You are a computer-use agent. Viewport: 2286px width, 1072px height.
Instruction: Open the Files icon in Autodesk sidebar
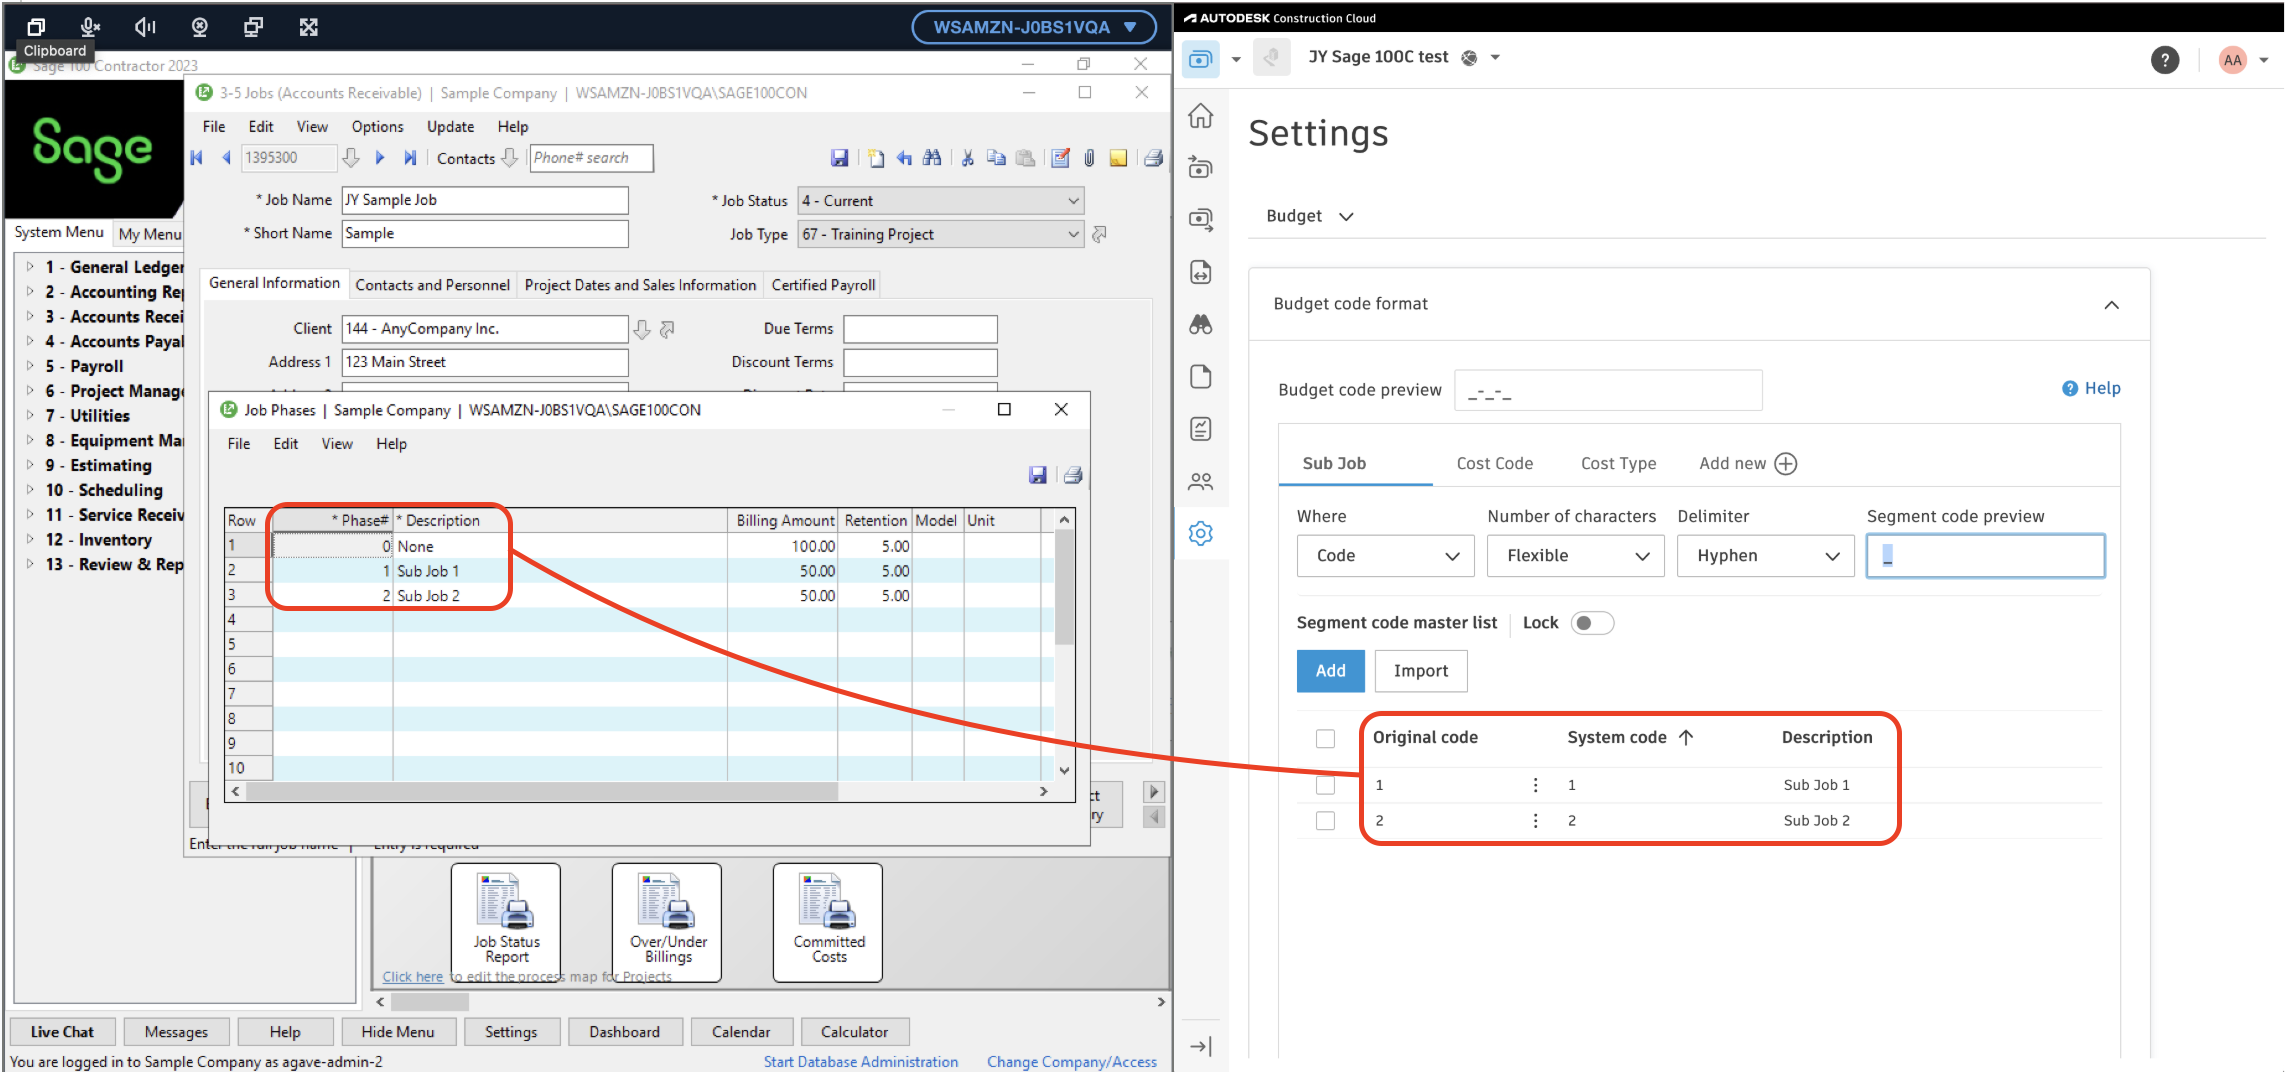pos(1200,376)
